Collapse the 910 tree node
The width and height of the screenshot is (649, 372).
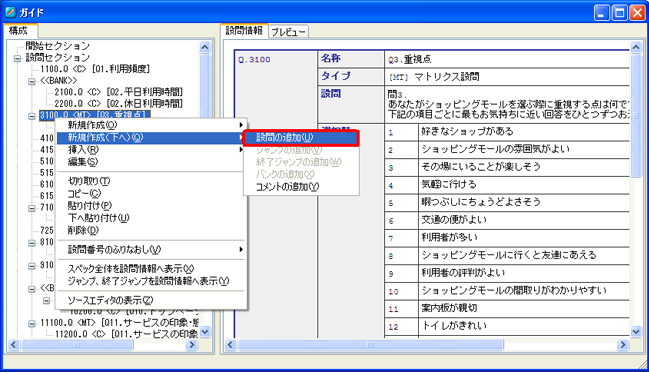tap(32, 266)
